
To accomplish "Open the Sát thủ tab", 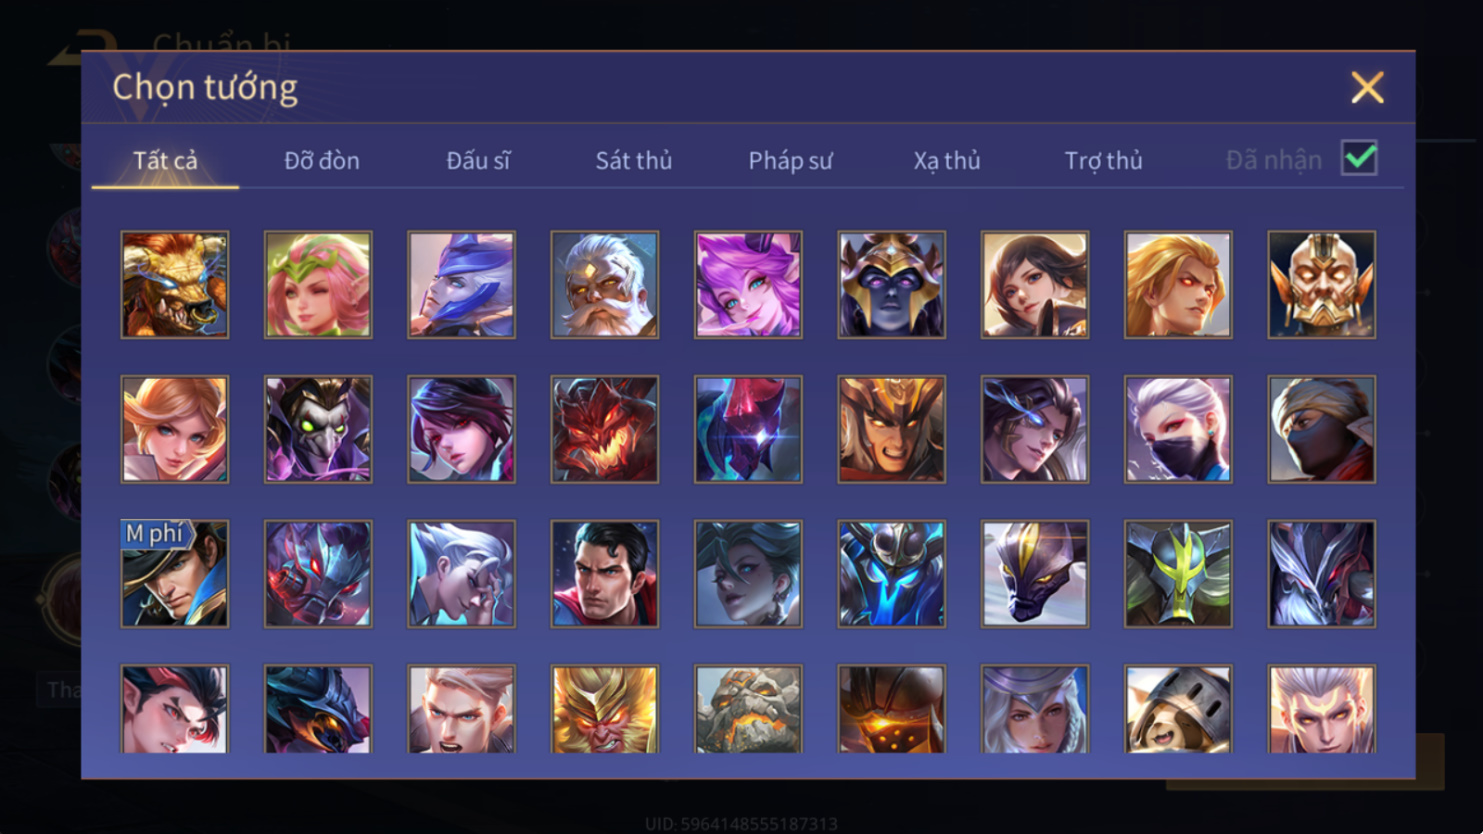I will click(x=634, y=160).
